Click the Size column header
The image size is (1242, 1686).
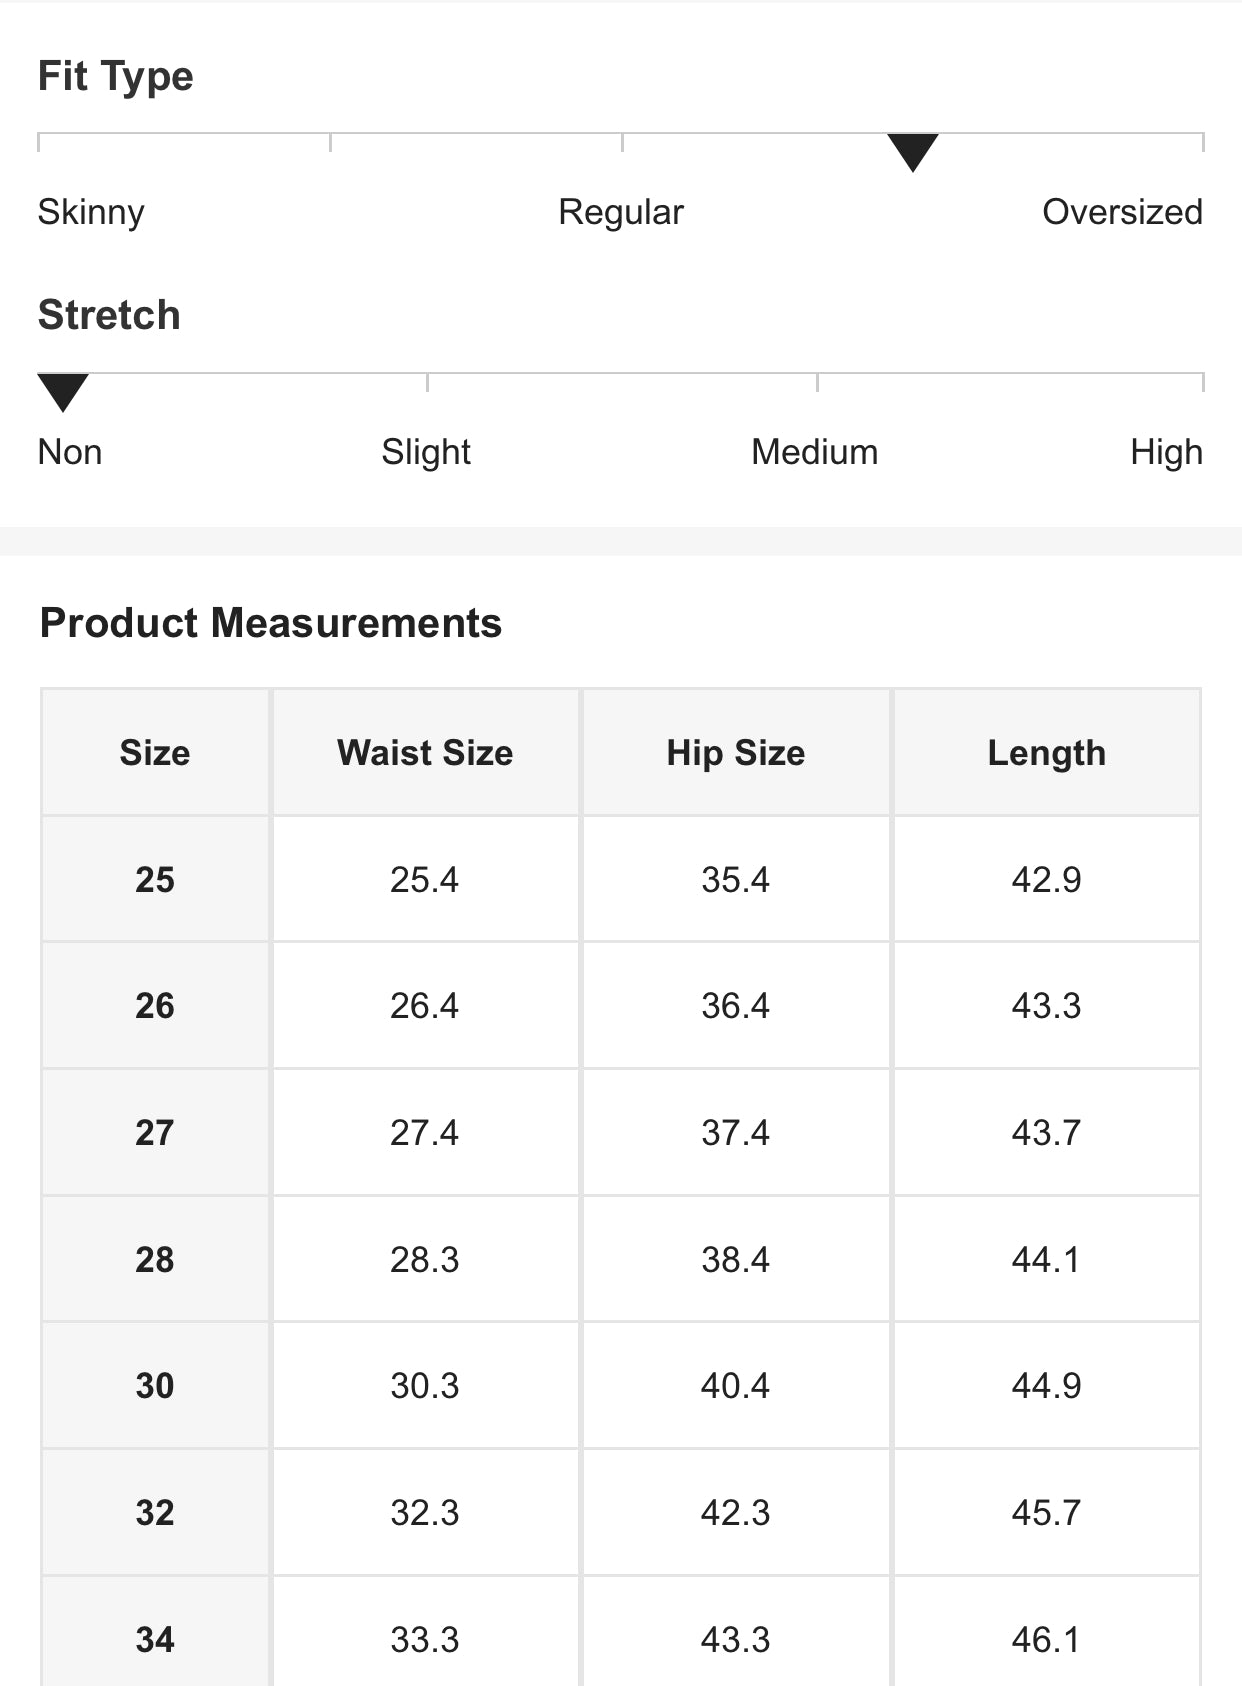(x=155, y=753)
